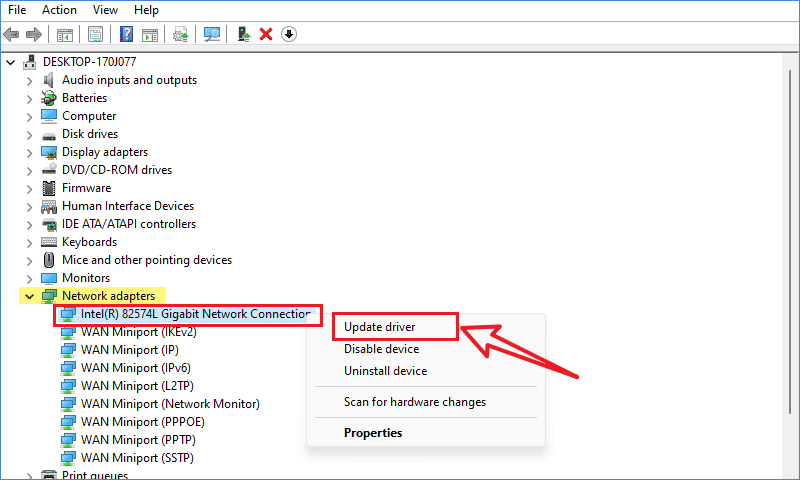Screen dimensions: 800x480
Task: Open the File menu
Action: pos(17,10)
